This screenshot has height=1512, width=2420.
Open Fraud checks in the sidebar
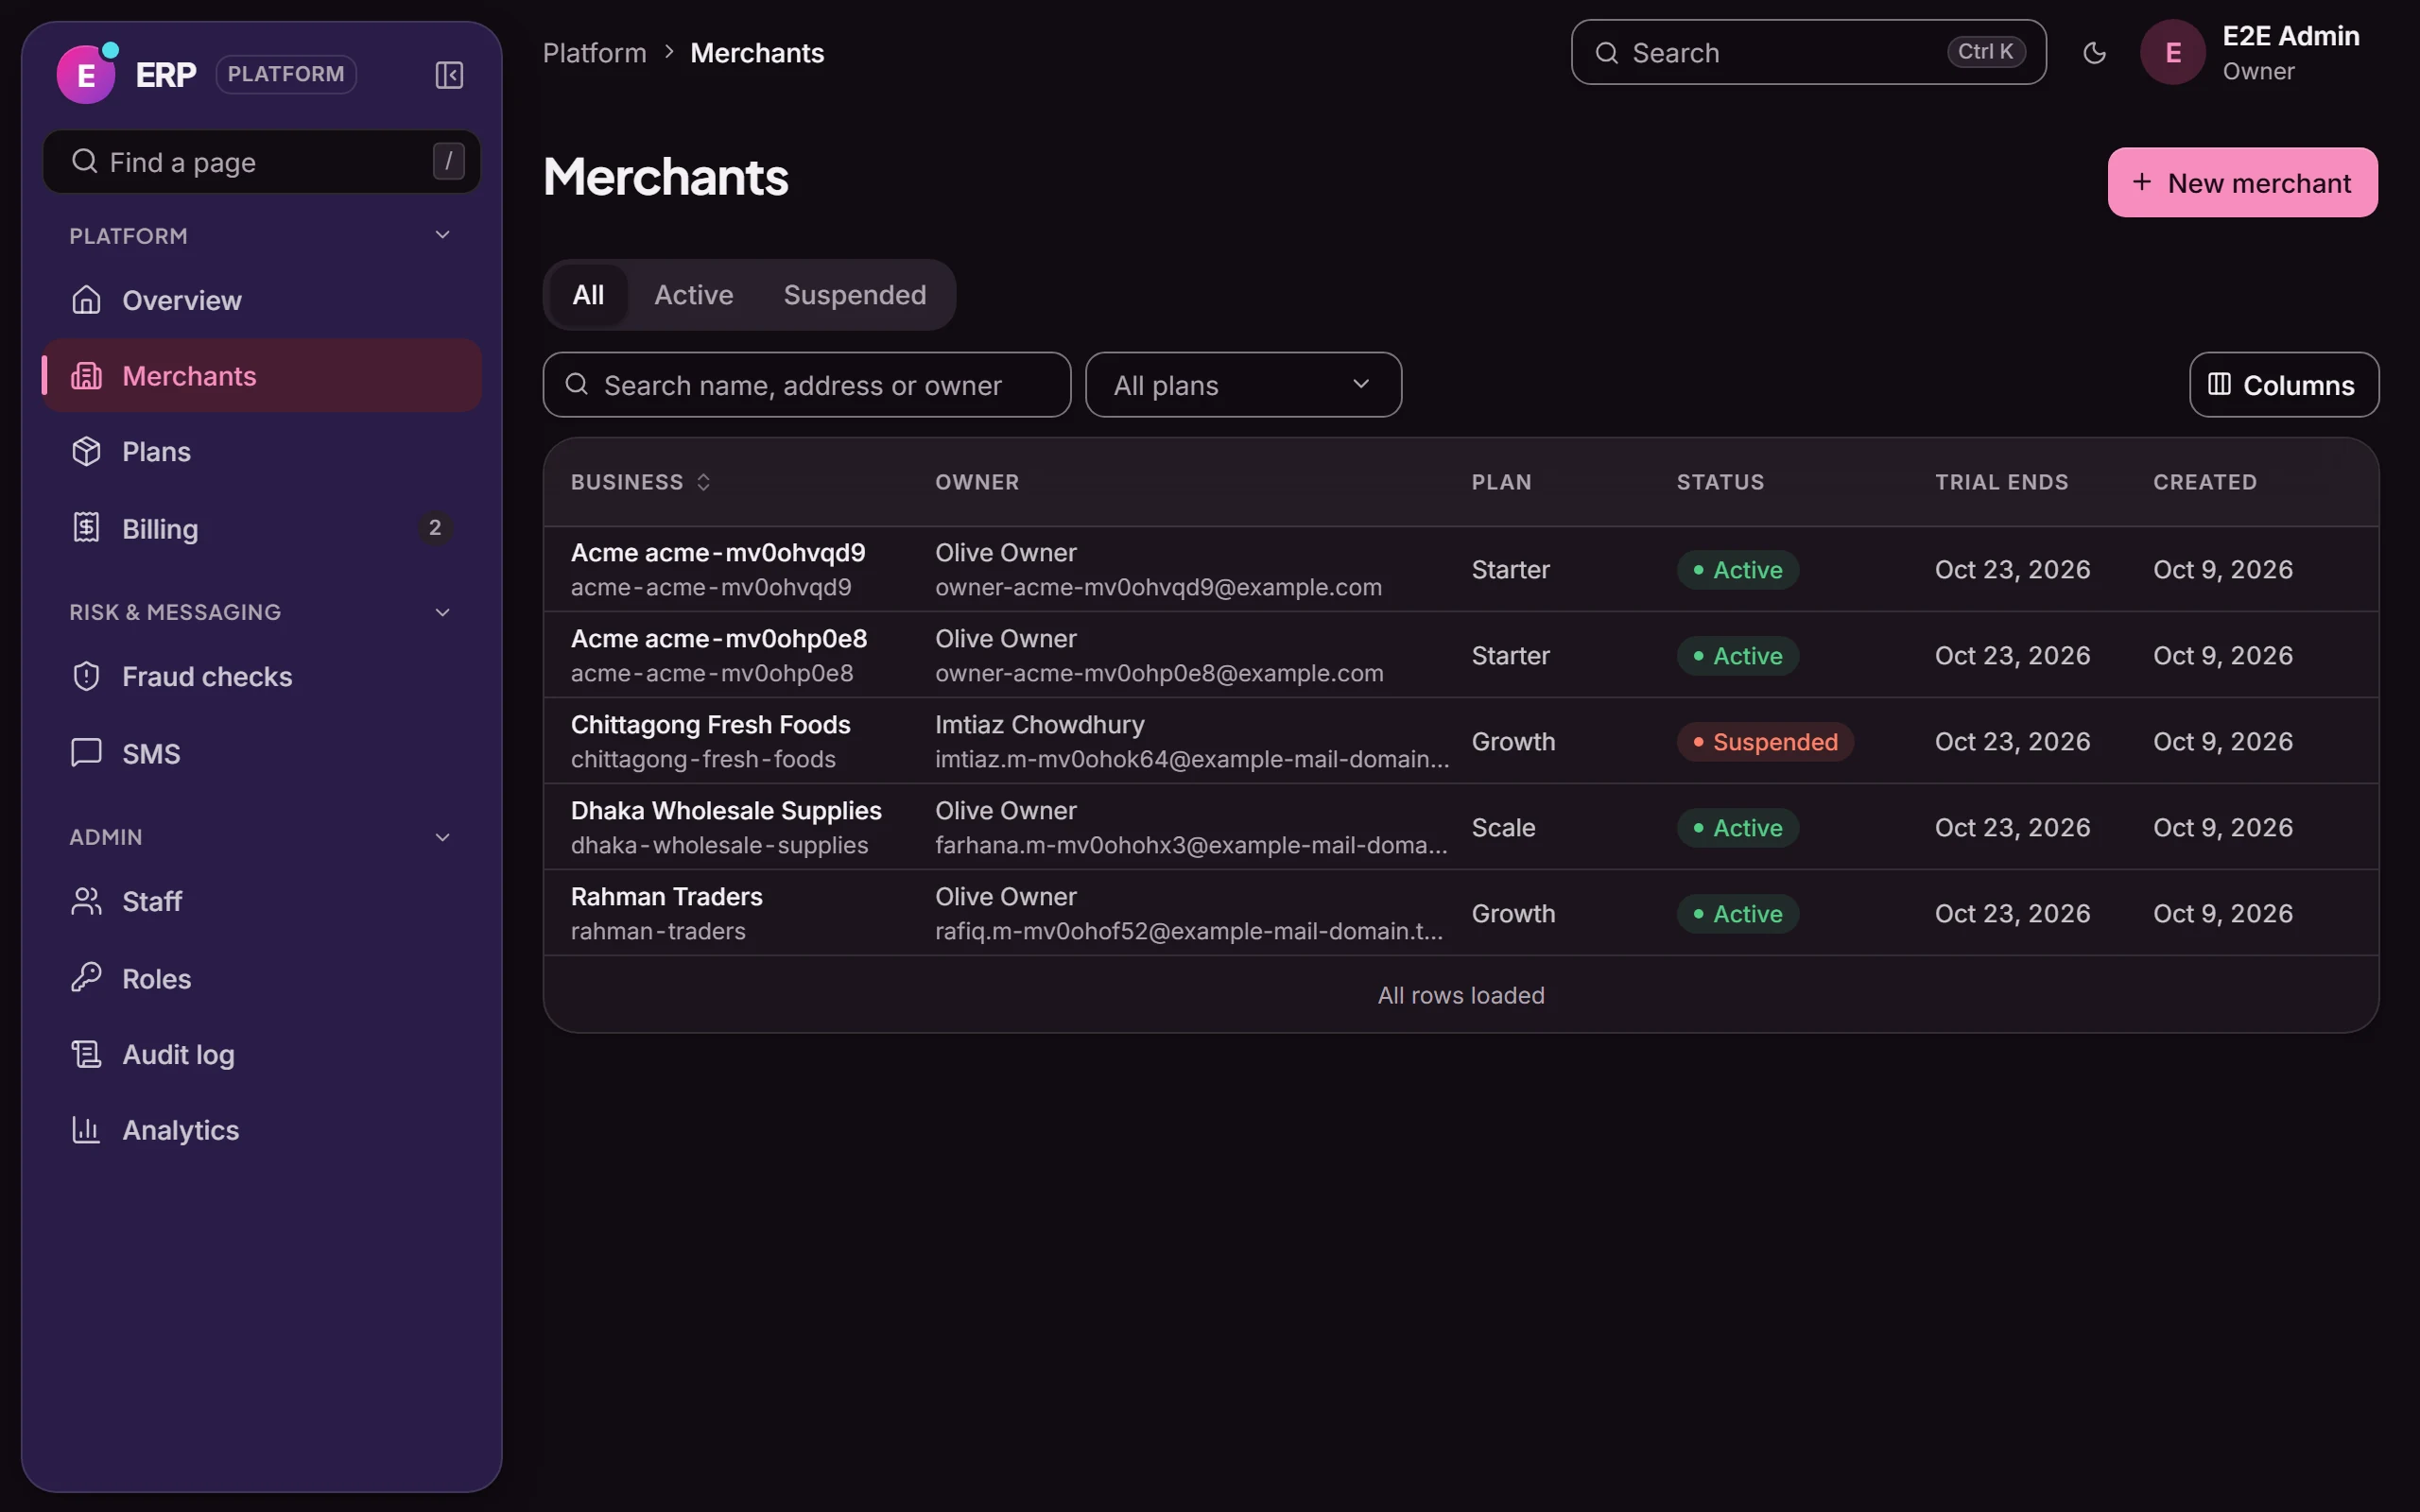point(262,677)
